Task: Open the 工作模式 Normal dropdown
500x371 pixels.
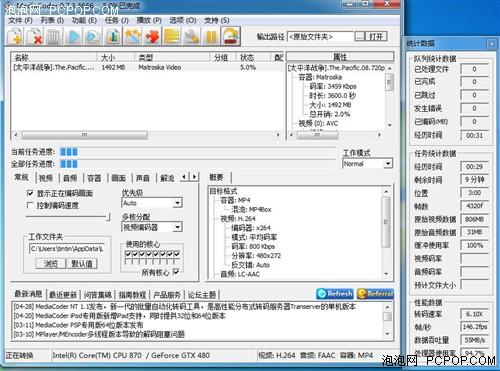Action: pos(368,164)
